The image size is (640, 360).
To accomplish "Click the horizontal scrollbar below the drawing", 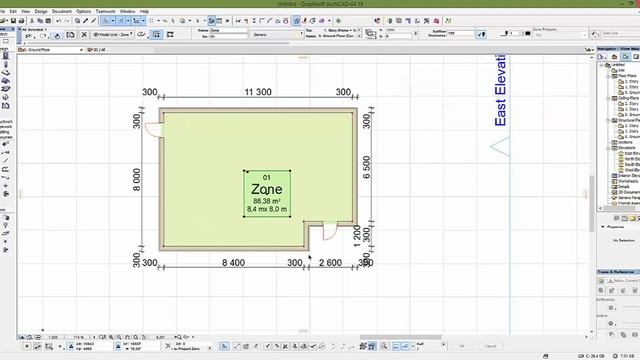I will coord(400,337).
